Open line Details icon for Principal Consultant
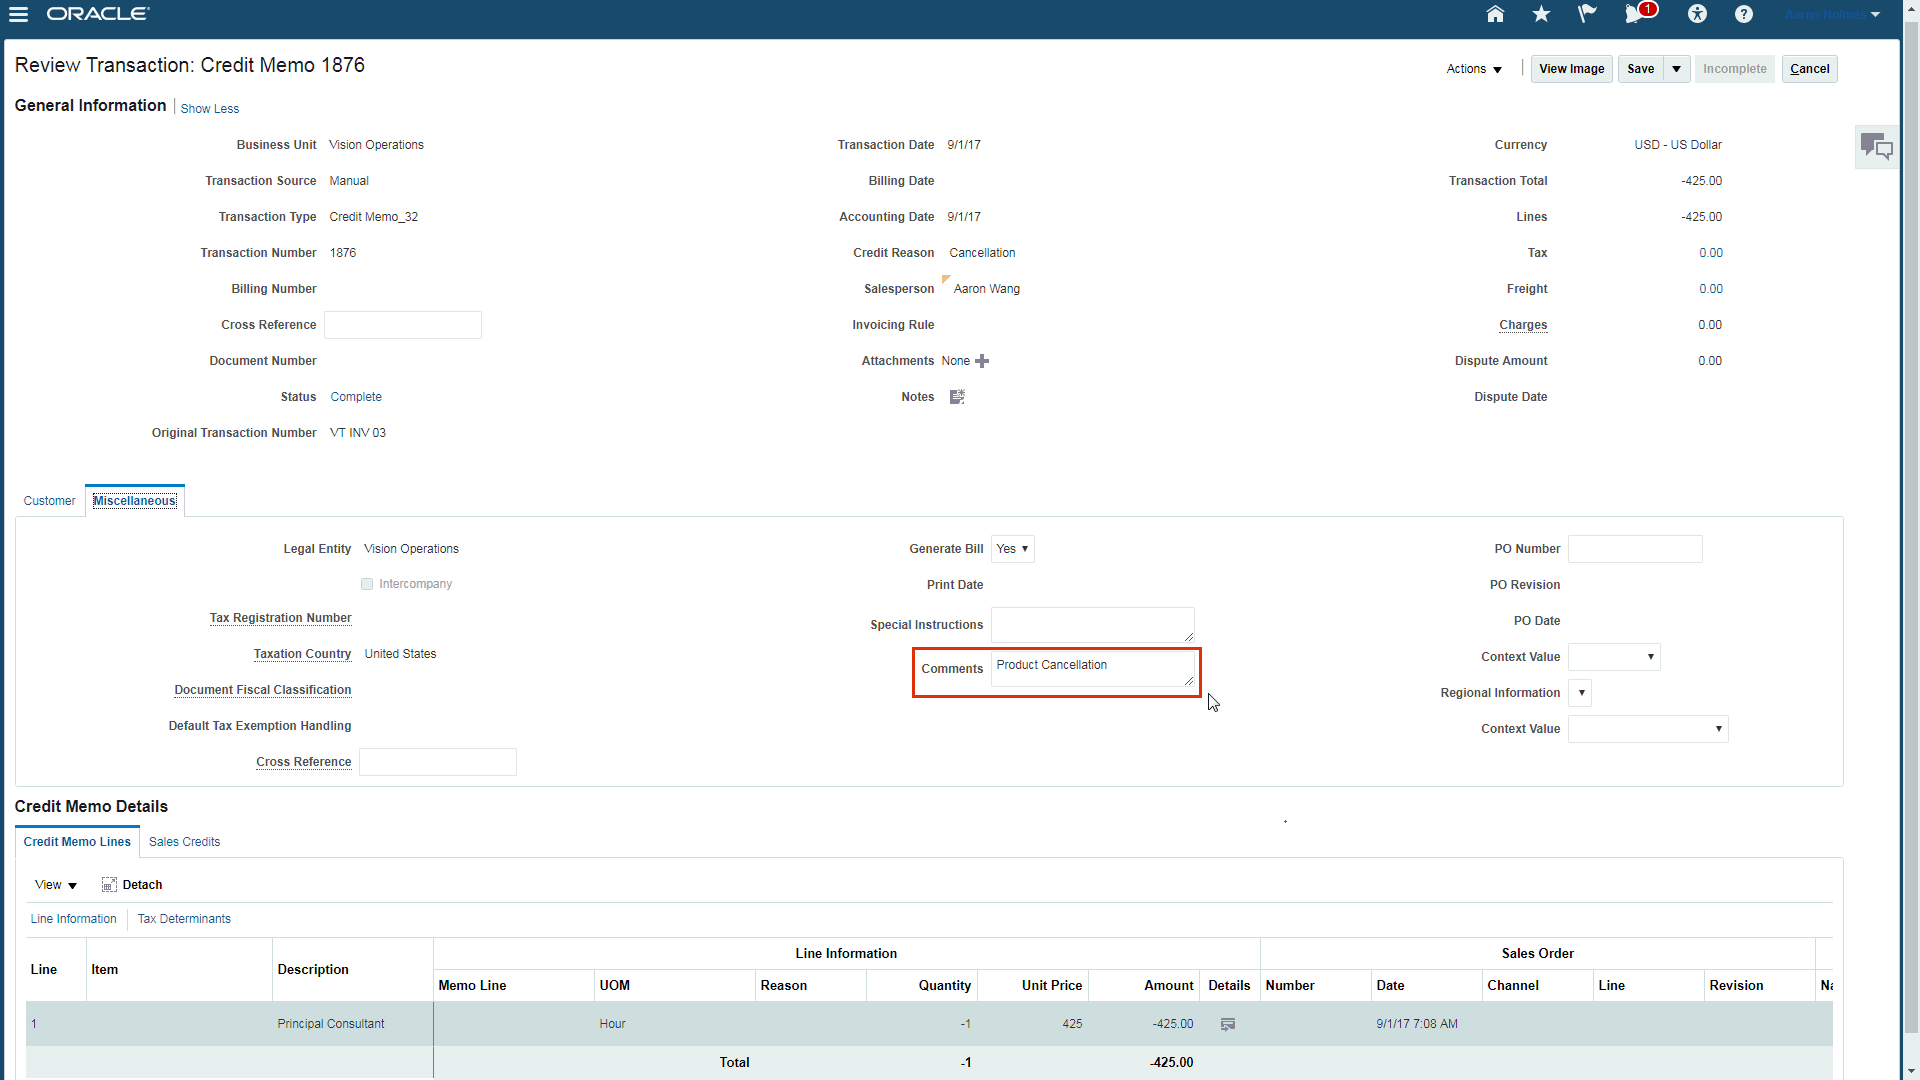The height and width of the screenshot is (1080, 1920). click(1228, 1024)
